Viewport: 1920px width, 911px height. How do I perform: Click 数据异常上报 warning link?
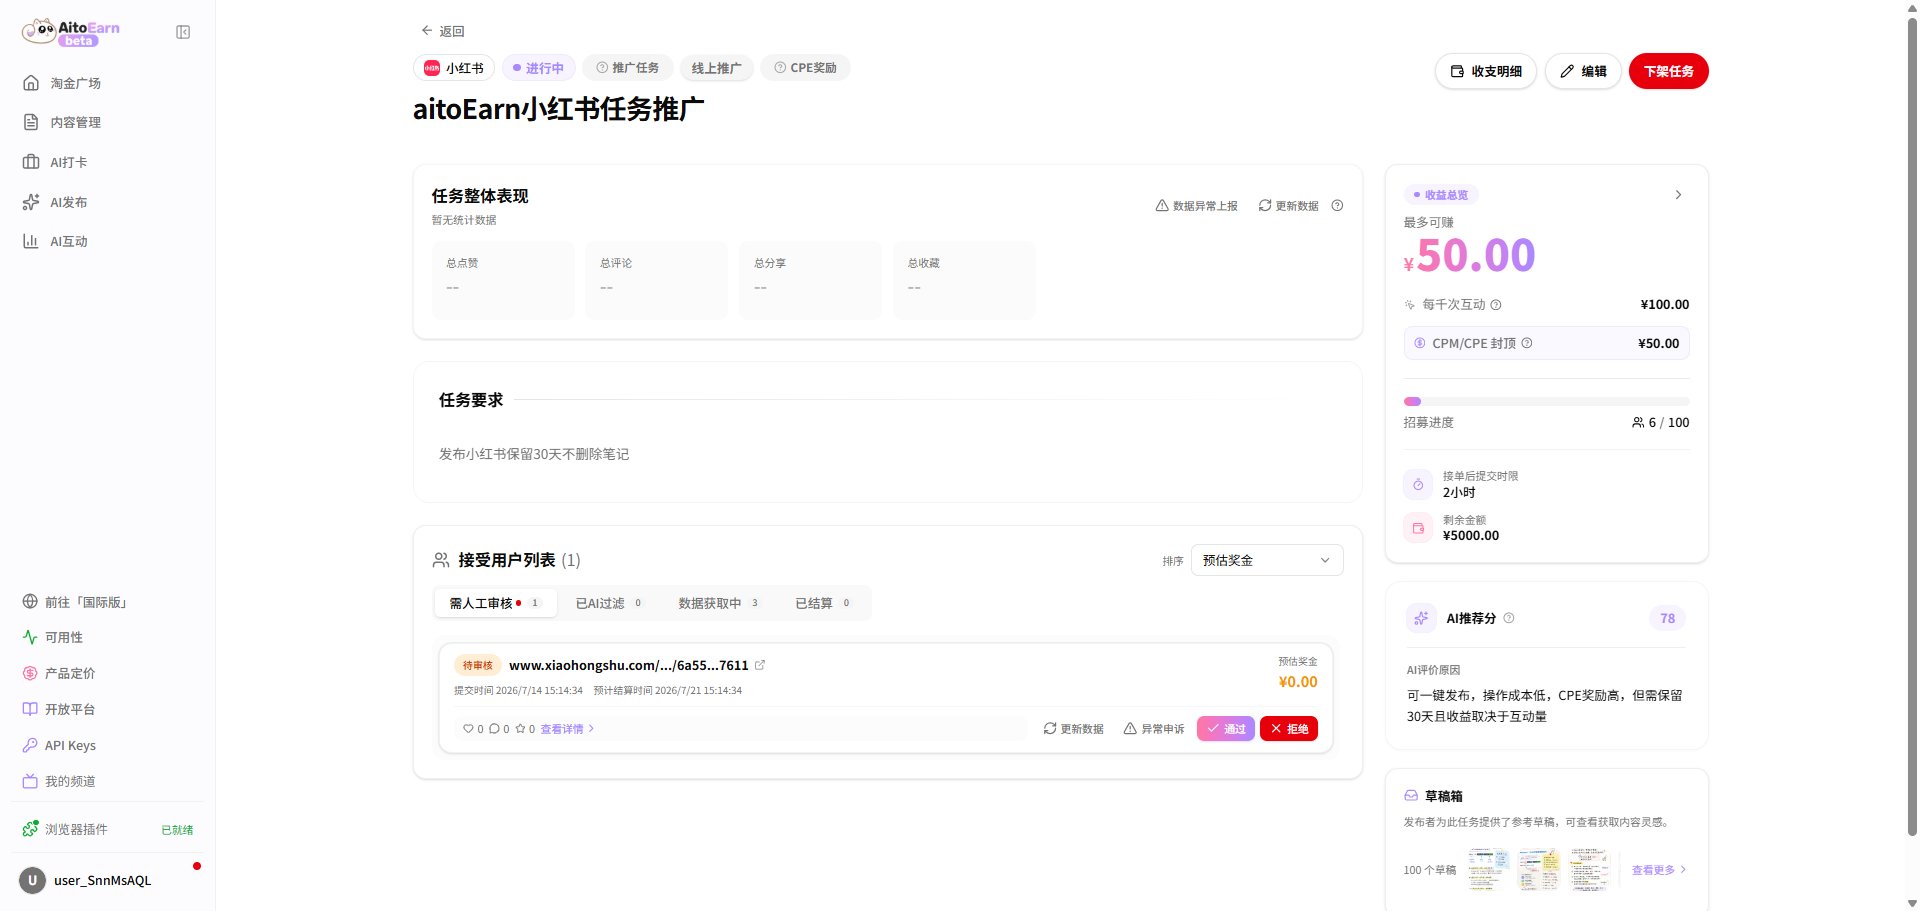[x=1196, y=205]
